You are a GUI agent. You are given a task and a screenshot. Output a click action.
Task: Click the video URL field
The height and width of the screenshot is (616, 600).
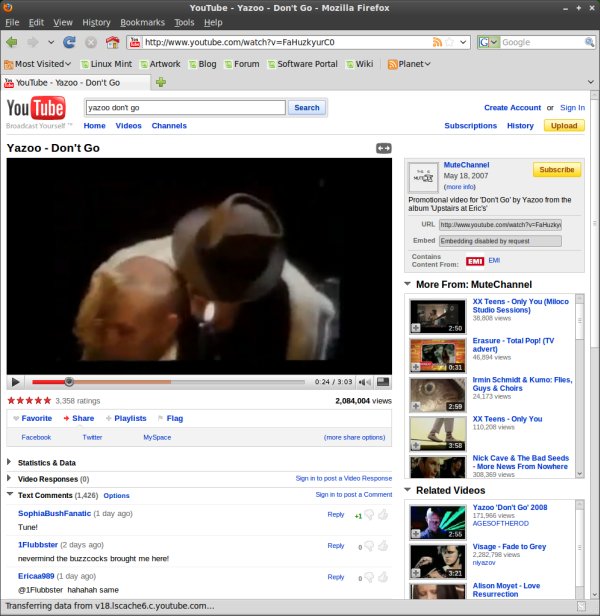pos(500,225)
